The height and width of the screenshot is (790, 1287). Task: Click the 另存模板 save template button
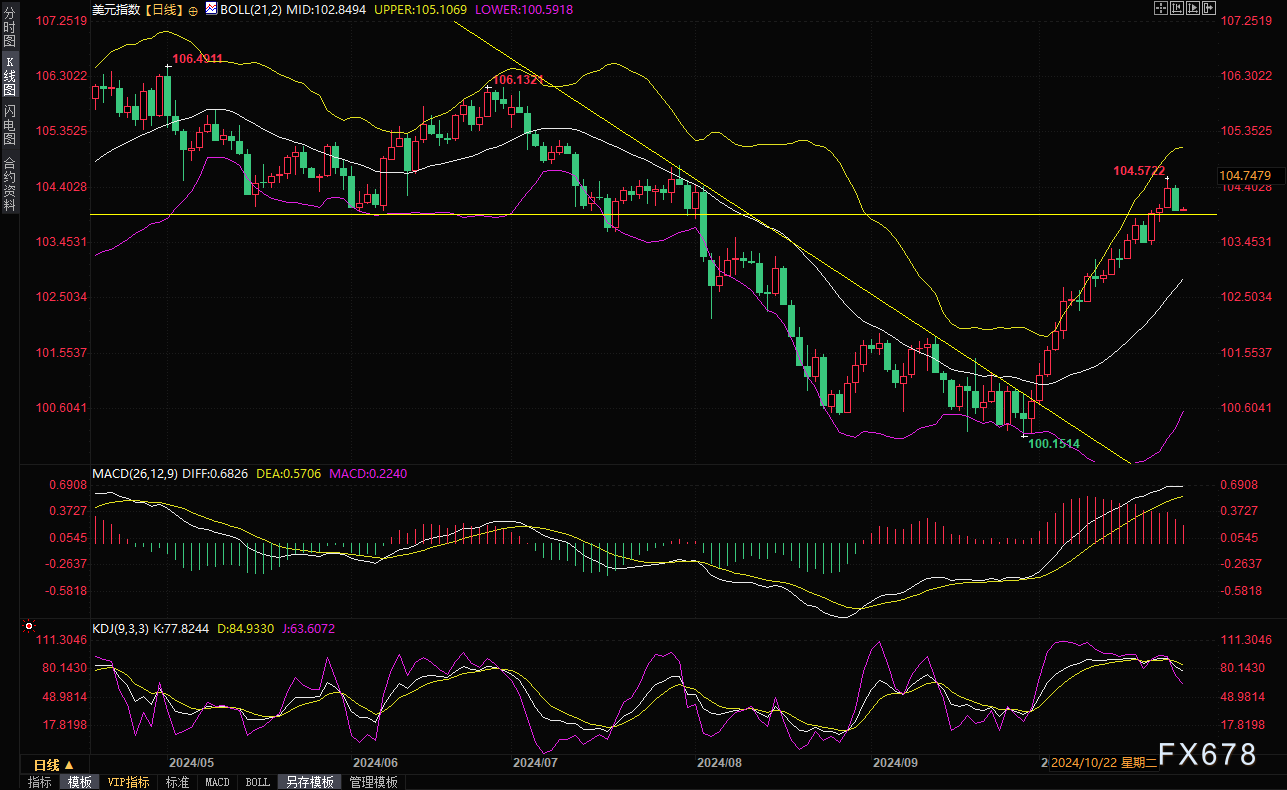click(x=310, y=782)
